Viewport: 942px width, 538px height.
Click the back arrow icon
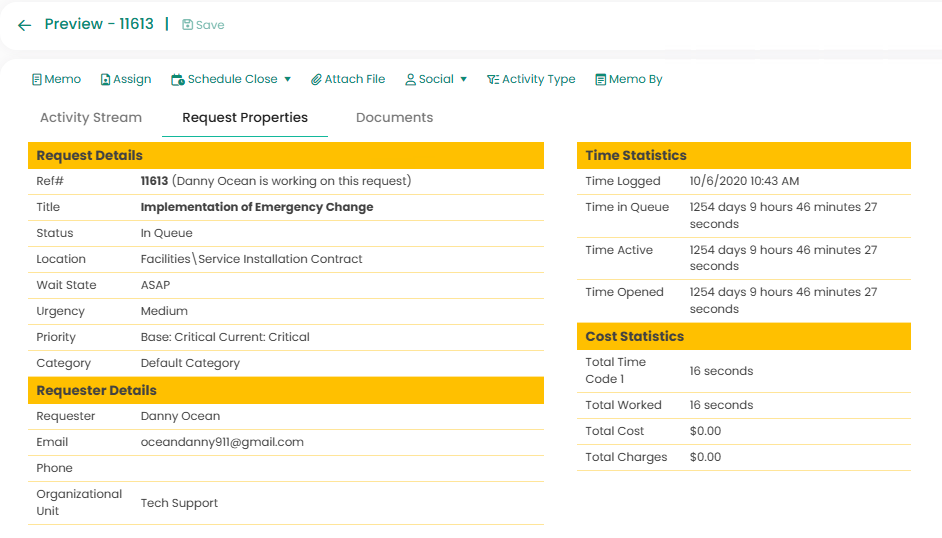click(24, 25)
